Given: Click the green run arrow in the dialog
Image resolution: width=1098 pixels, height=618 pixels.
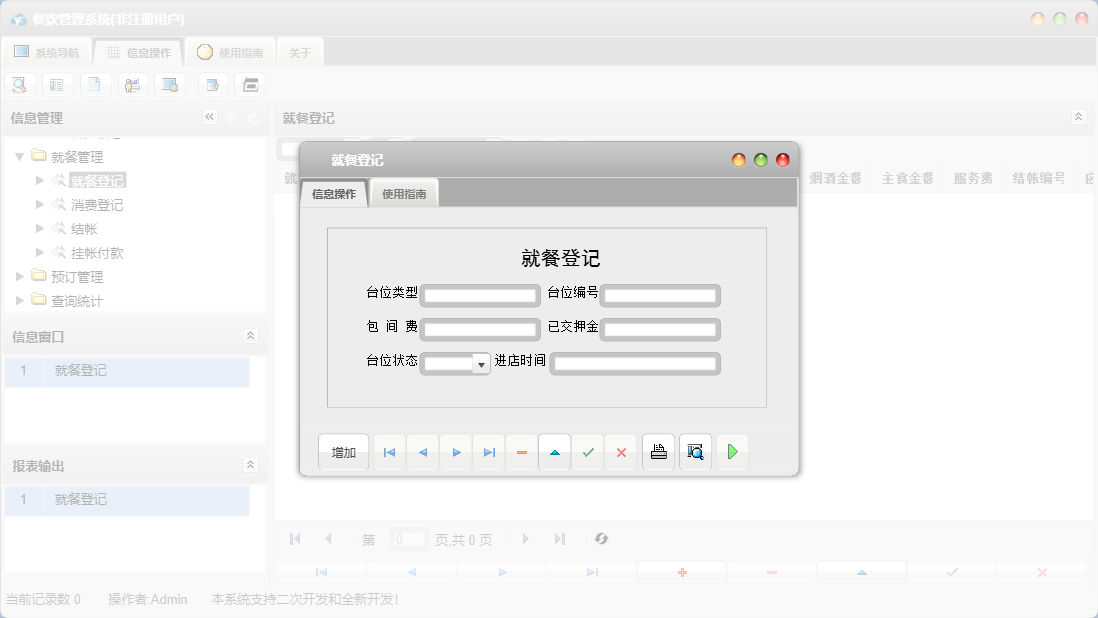Looking at the screenshot, I should pyautogui.click(x=731, y=452).
